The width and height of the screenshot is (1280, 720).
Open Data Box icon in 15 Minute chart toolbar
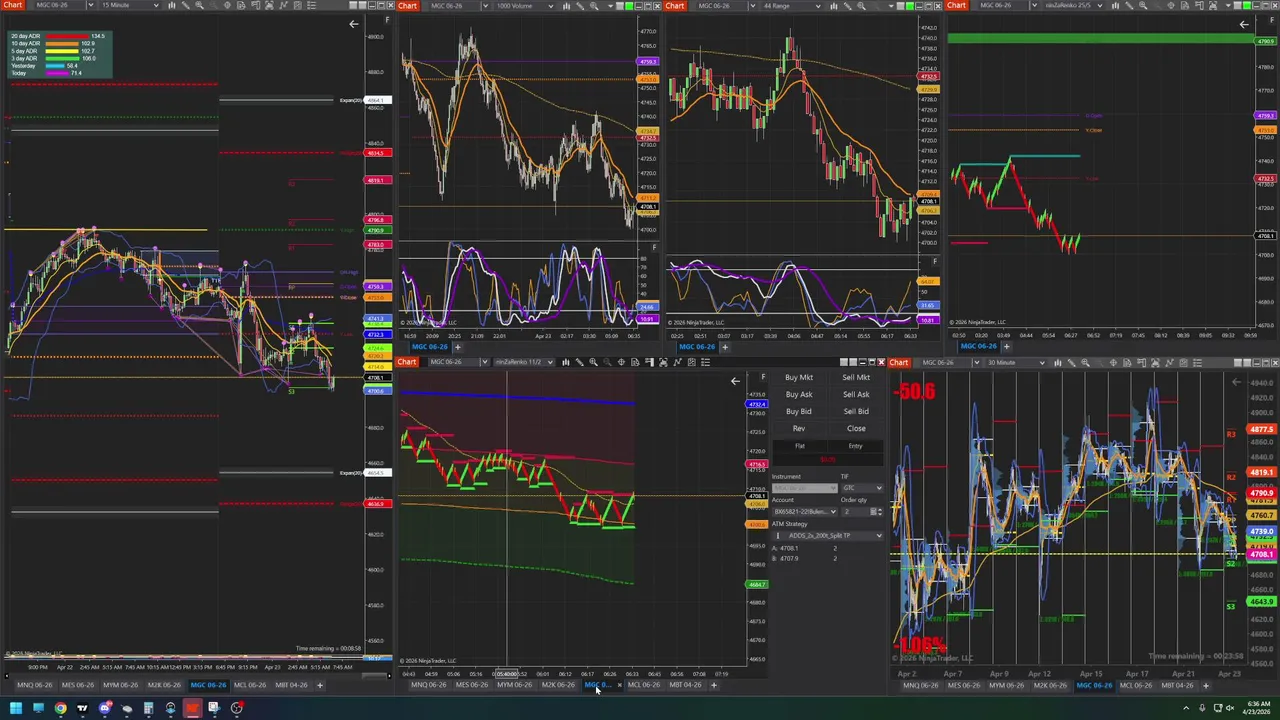[241, 5]
